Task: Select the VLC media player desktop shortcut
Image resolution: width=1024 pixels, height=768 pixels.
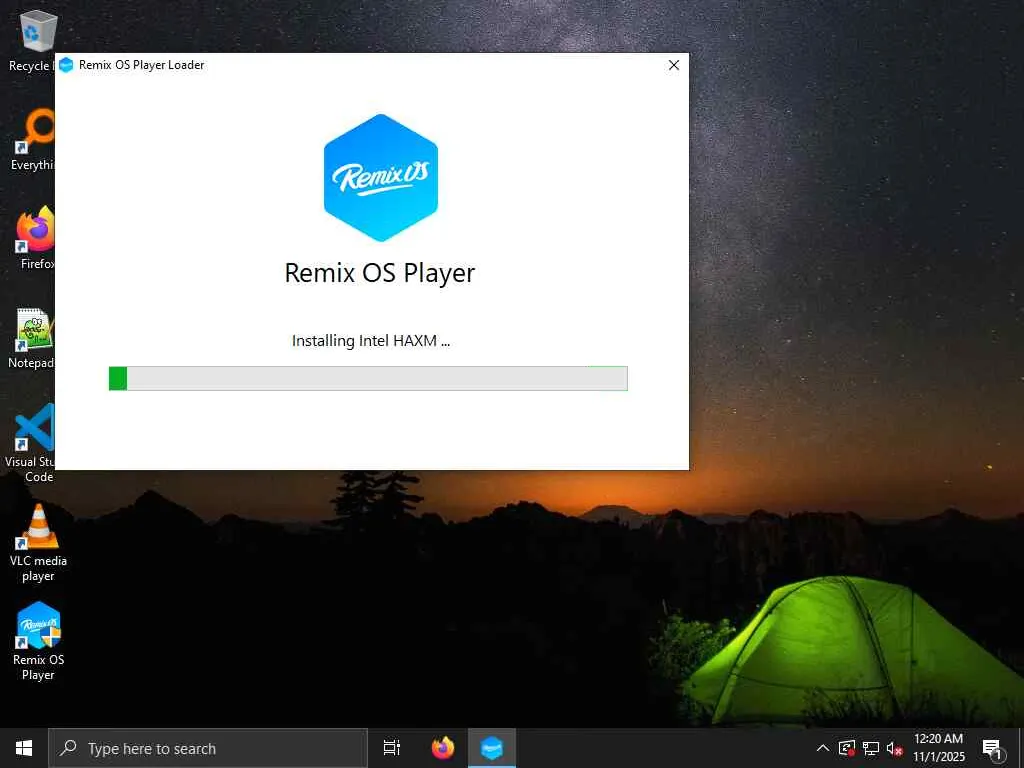Action: click(38, 543)
